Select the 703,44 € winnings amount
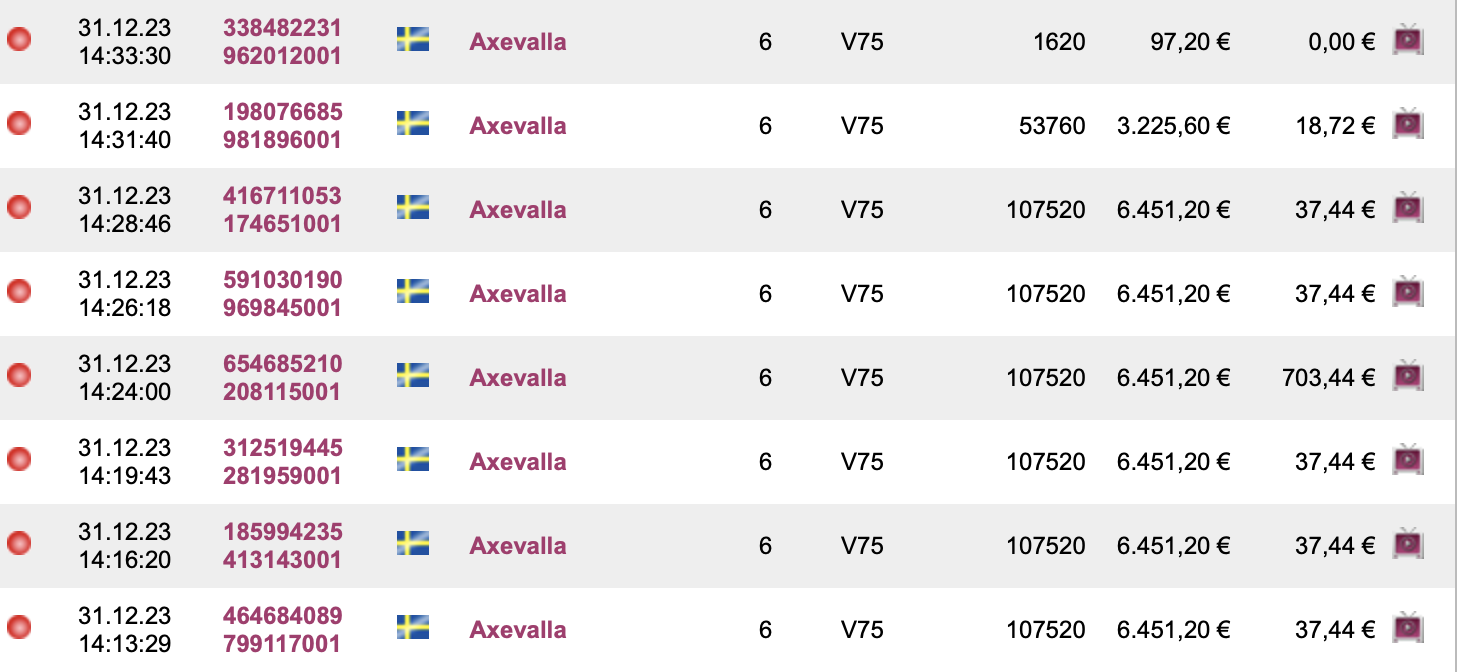1458x672 pixels. pos(1328,378)
